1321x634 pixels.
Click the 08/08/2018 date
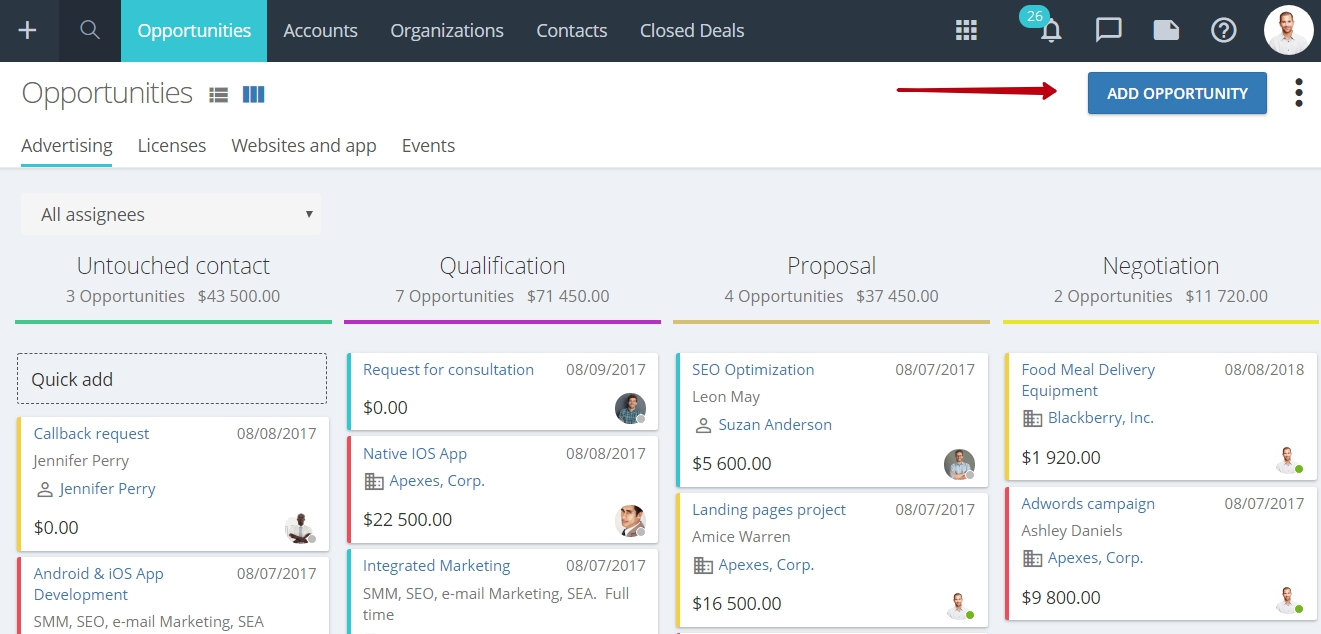point(1264,370)
